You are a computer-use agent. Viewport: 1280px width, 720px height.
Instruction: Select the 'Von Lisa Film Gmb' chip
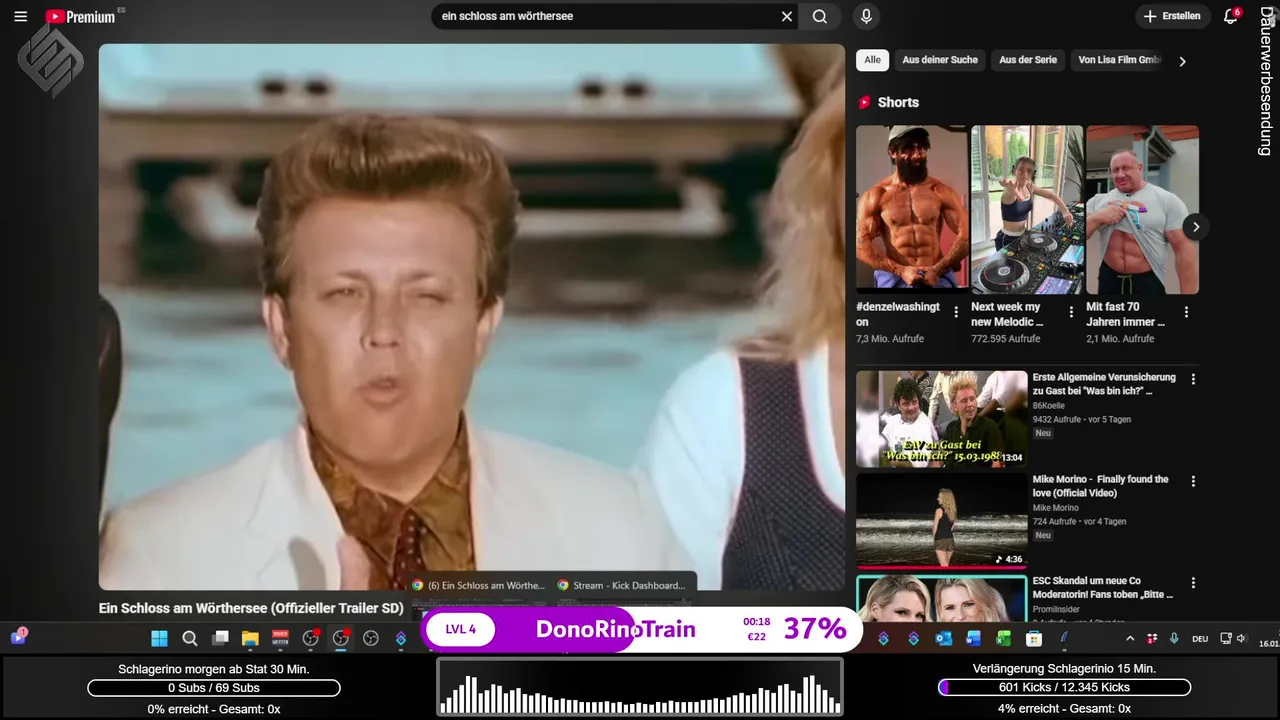[x=1119, y=60]
